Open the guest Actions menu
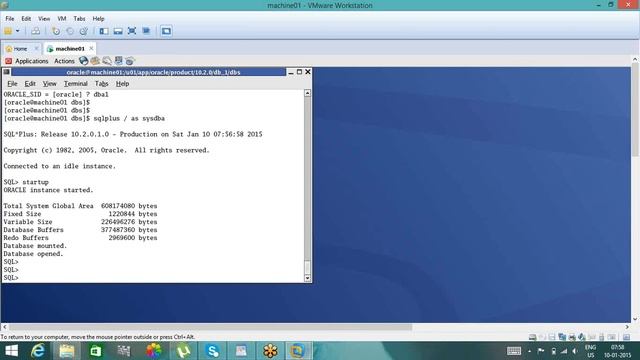Image resolution: width=640 pixels, height=360 pixels. (64, 61)
